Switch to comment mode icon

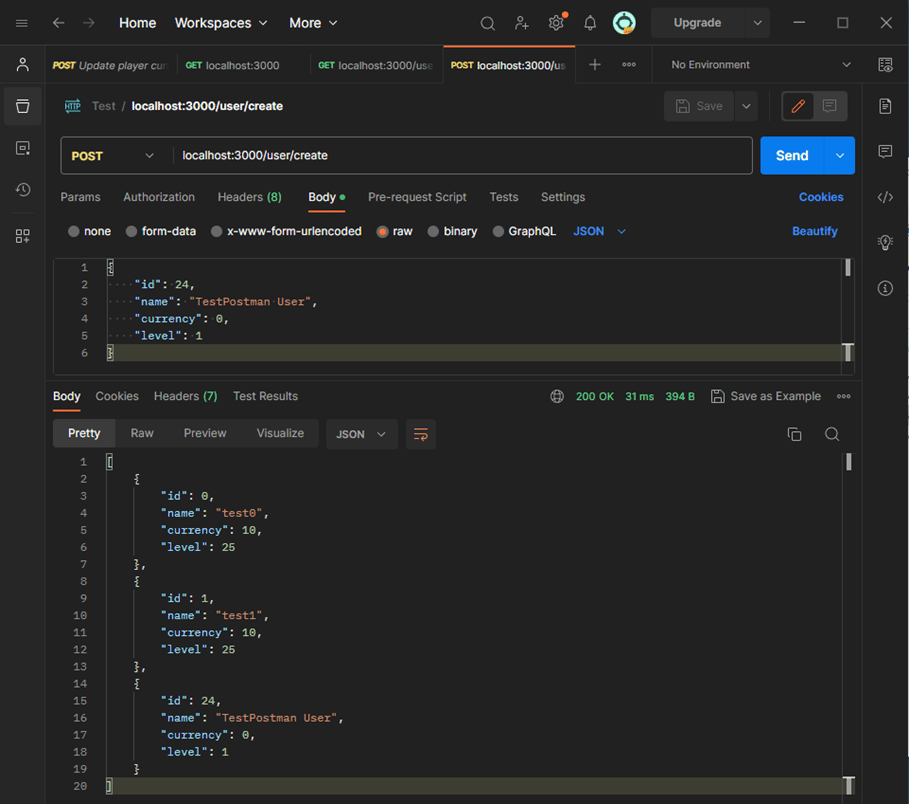pyautogui.click(x=830, y=106)
